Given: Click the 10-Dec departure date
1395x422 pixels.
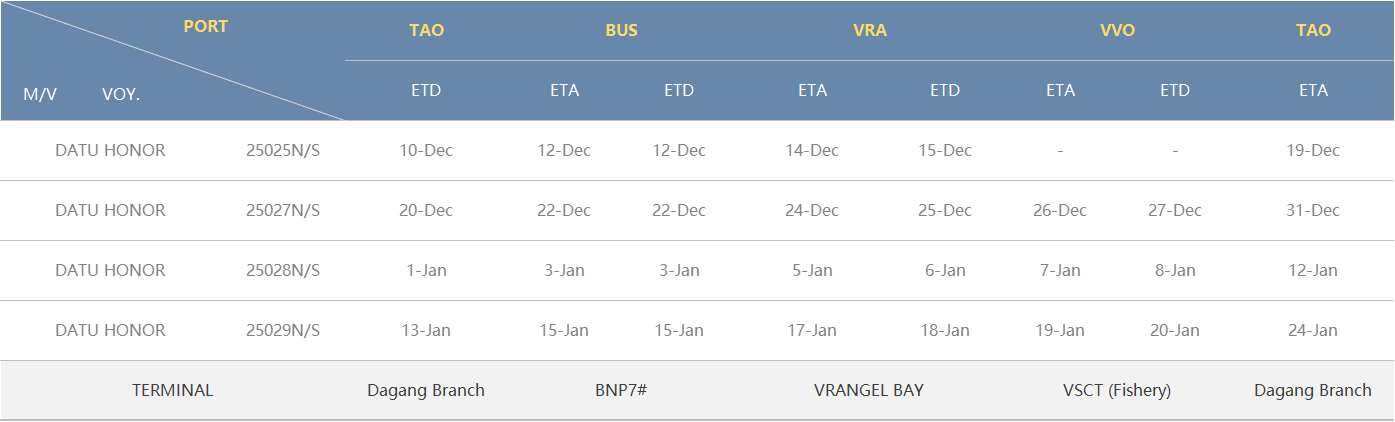Looking at the screenshot, I should tap(426, 150).
